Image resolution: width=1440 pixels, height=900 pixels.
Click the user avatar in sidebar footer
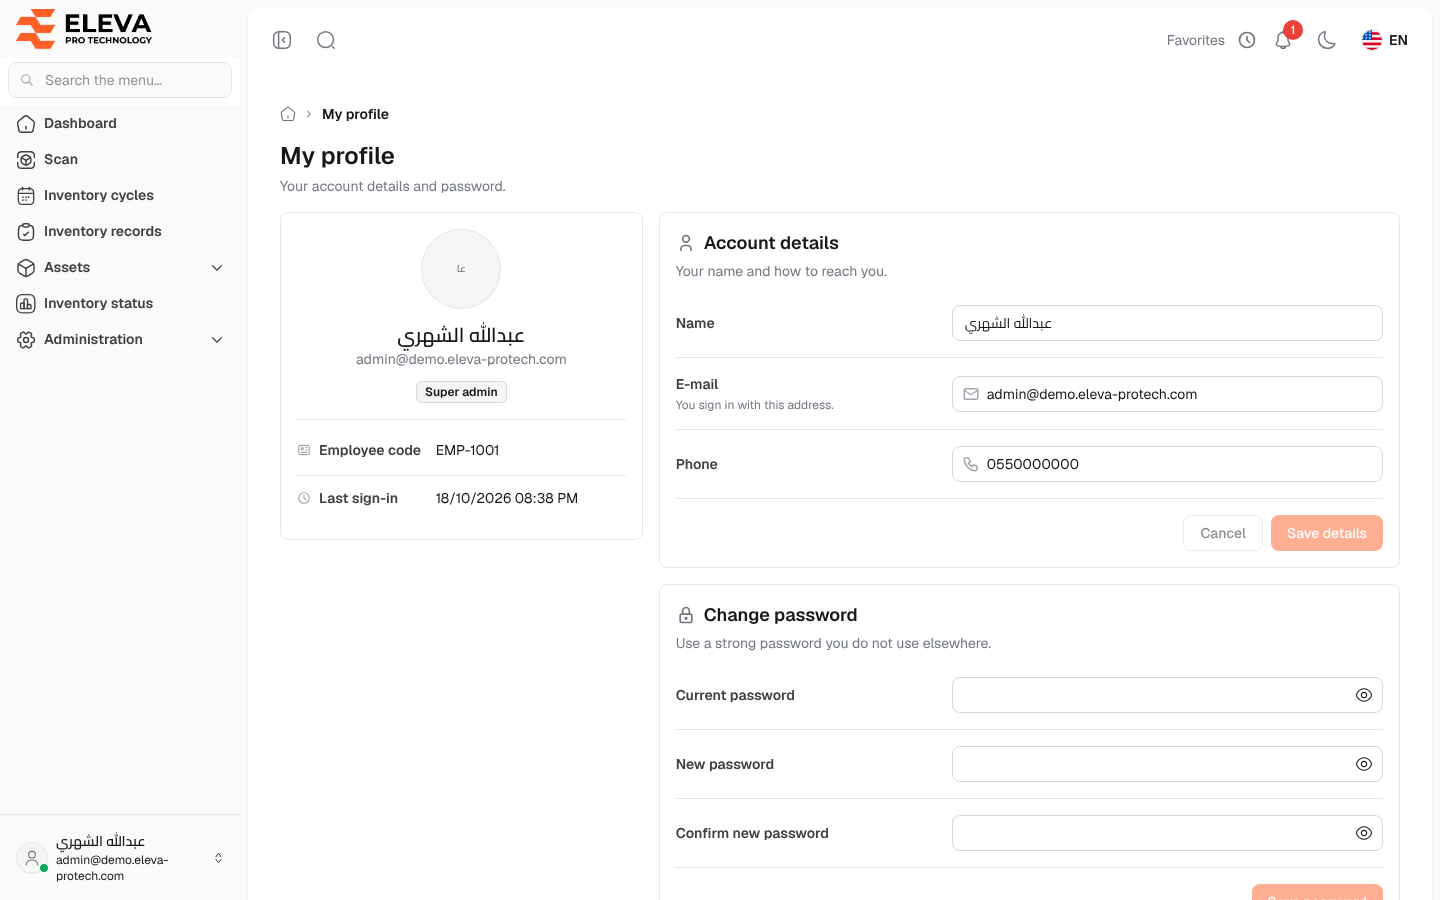click(x=32, y=858)
